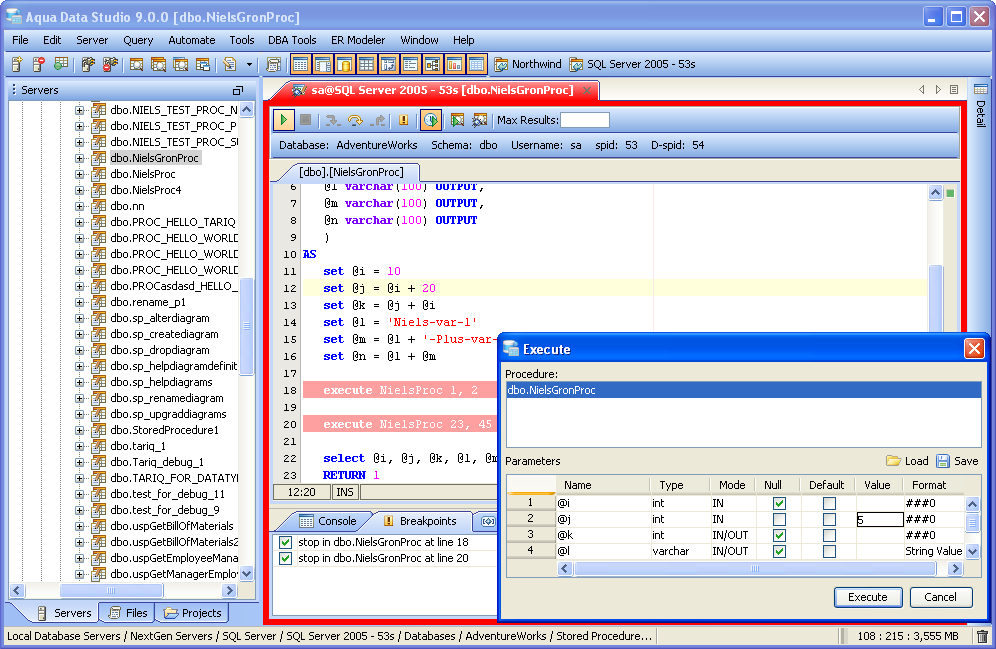Screen dimensions: 996x649
Task: Open the DBA Tools menu
Action: (292, 40)
